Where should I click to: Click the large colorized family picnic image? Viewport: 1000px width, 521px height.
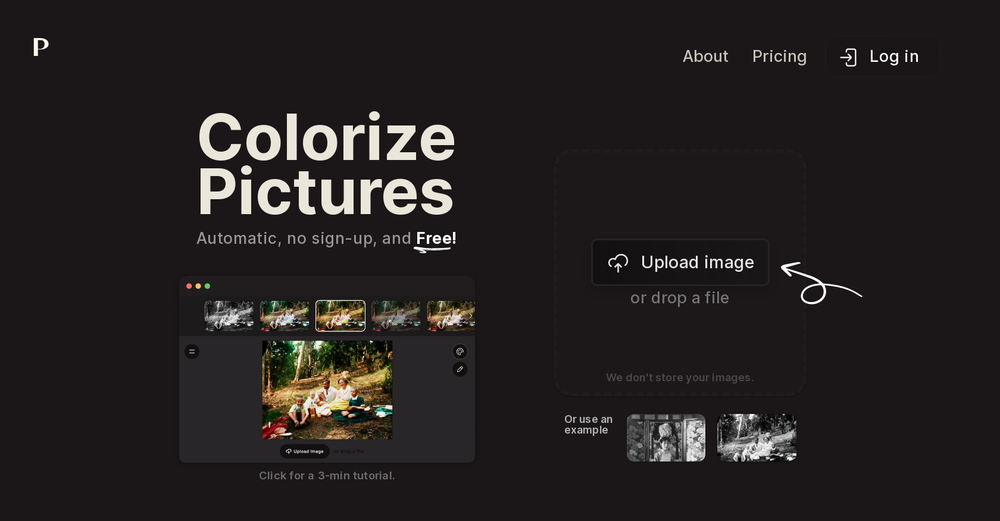point(327,390)
